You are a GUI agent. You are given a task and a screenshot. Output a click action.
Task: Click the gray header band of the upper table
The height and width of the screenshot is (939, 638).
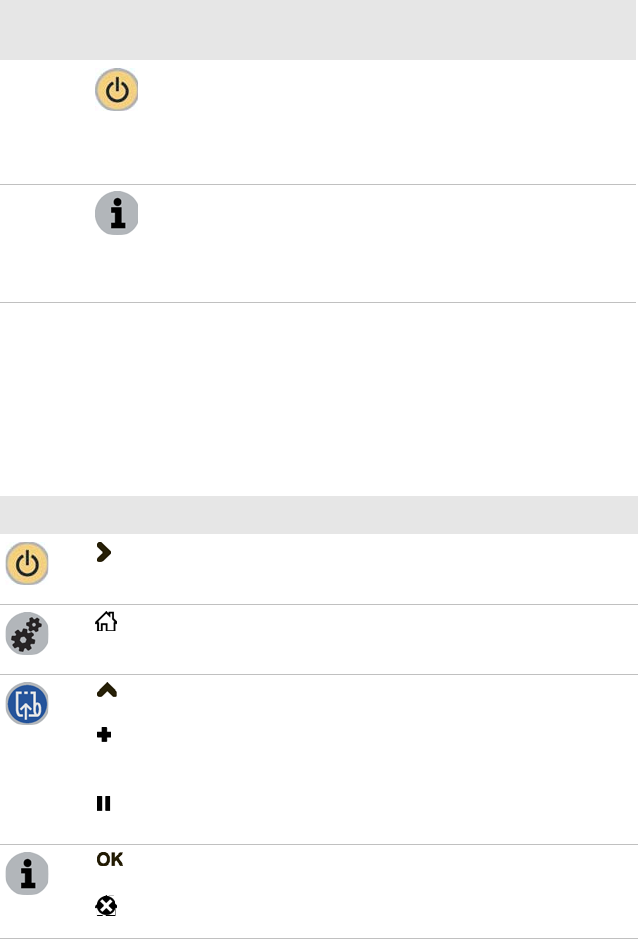pyautogui.click(x=319, y=28)
